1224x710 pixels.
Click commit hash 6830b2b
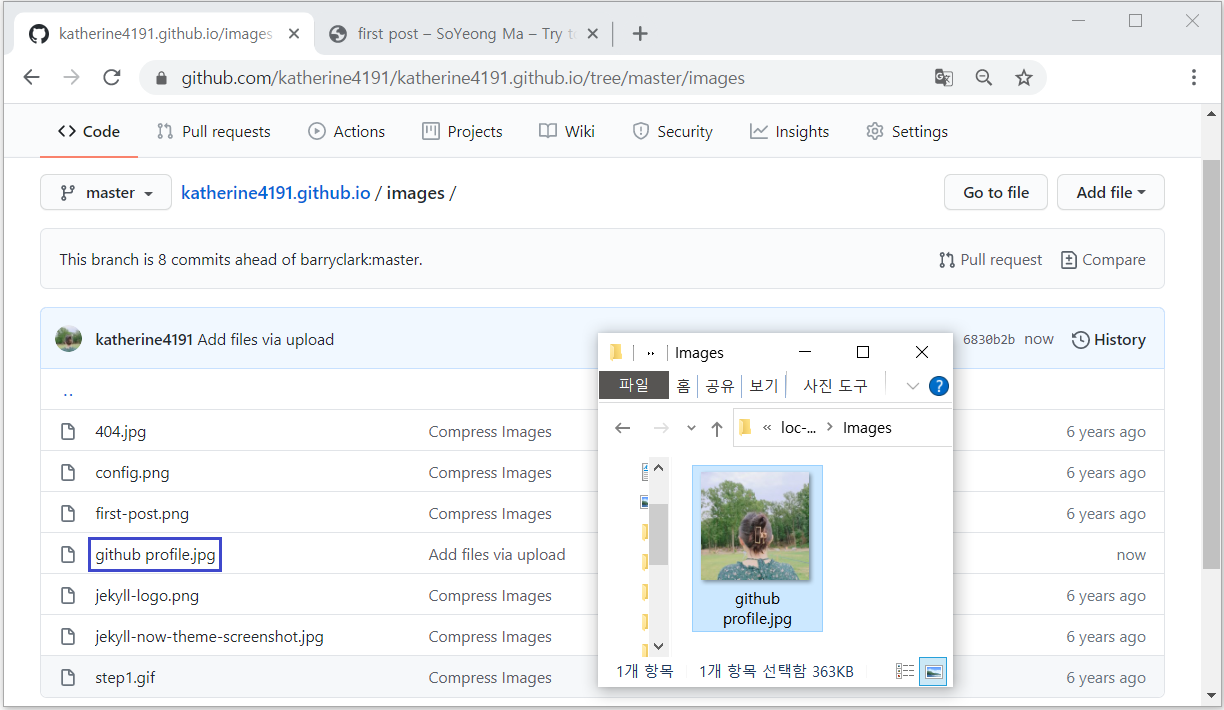(x=989, y=340)
